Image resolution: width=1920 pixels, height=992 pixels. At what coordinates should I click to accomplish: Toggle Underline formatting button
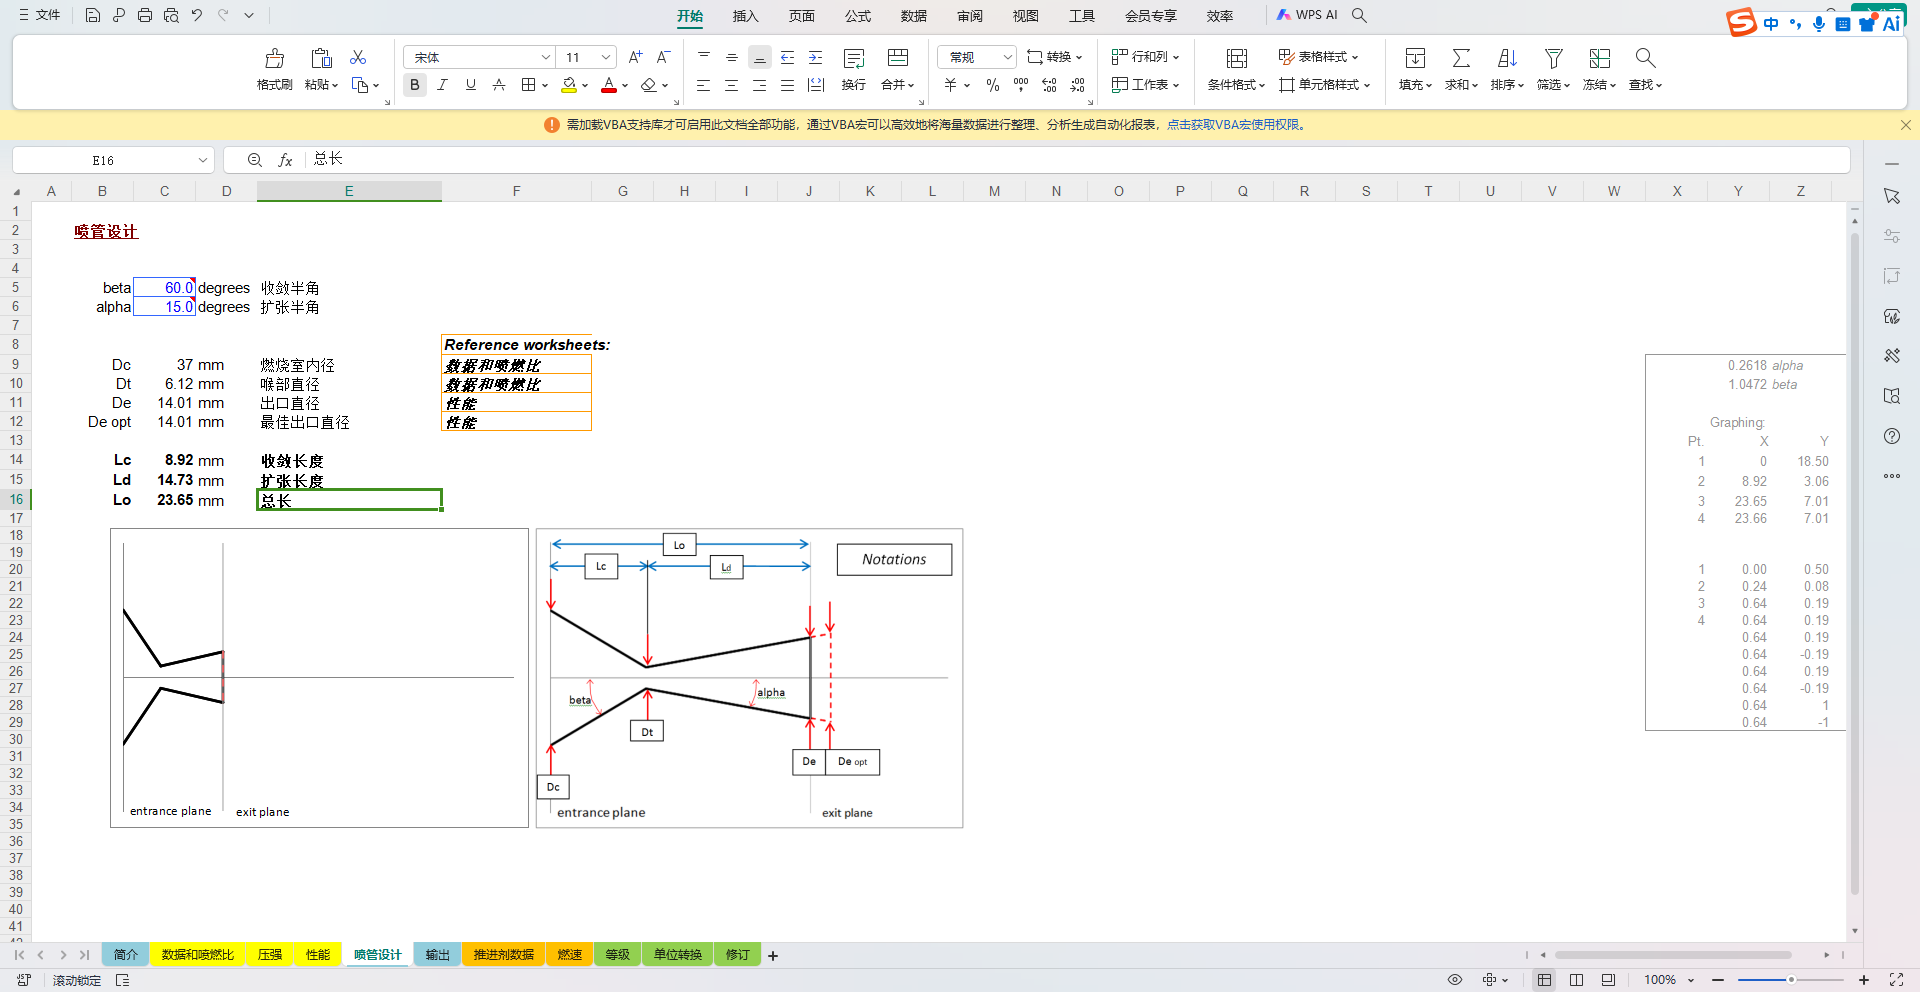(x=470, y=85)
